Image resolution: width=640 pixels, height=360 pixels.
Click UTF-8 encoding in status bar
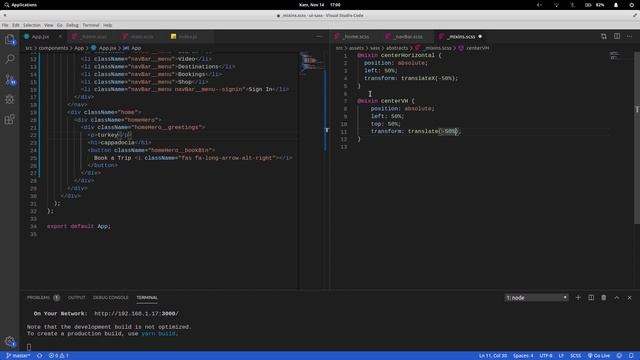pos(546,356)
